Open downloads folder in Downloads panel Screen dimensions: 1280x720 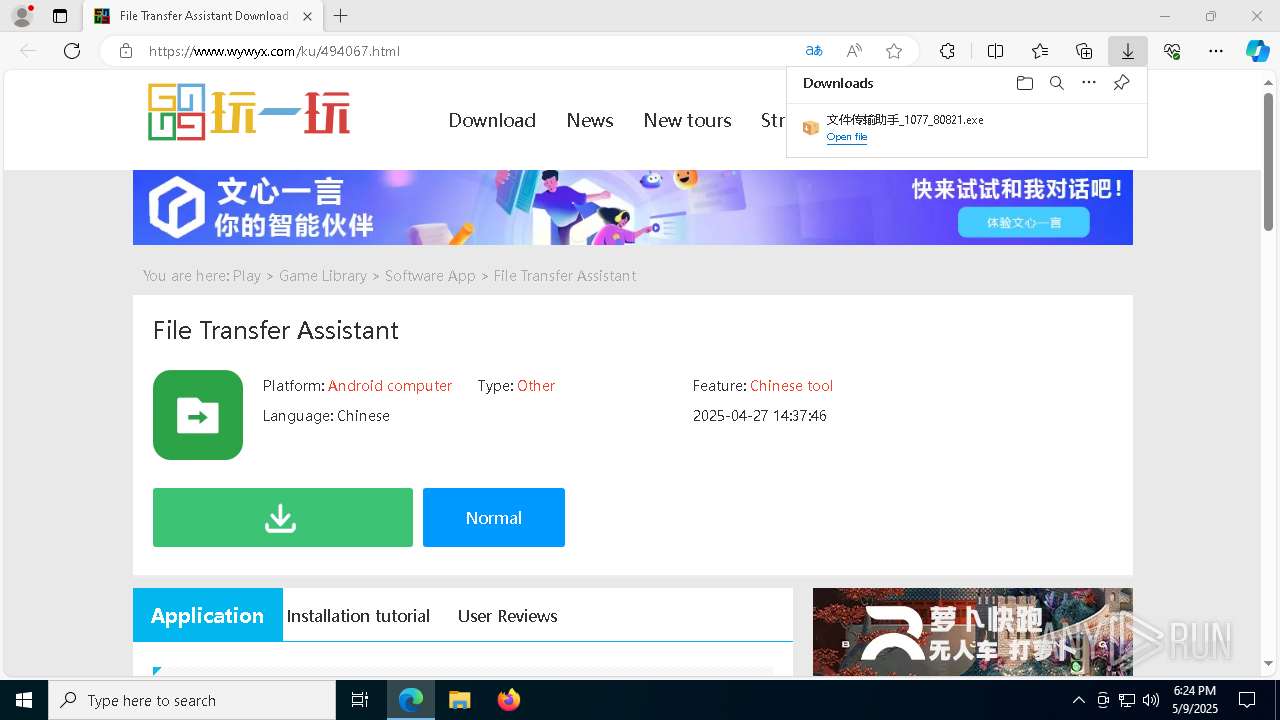pyautogui.click(x=1024, y=83)
